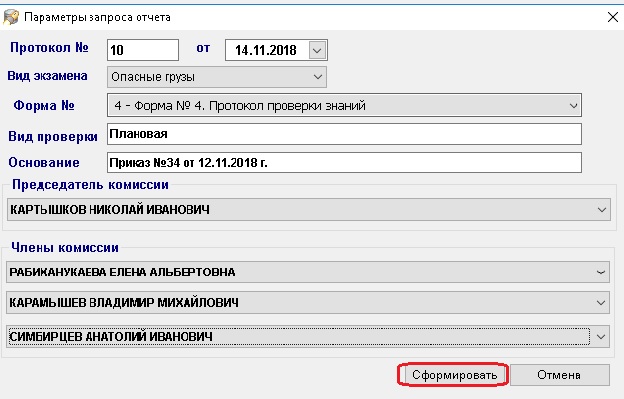This screenshot has height=399, width=624.
Task: Click the "от" label before the date
Action: 203,49
